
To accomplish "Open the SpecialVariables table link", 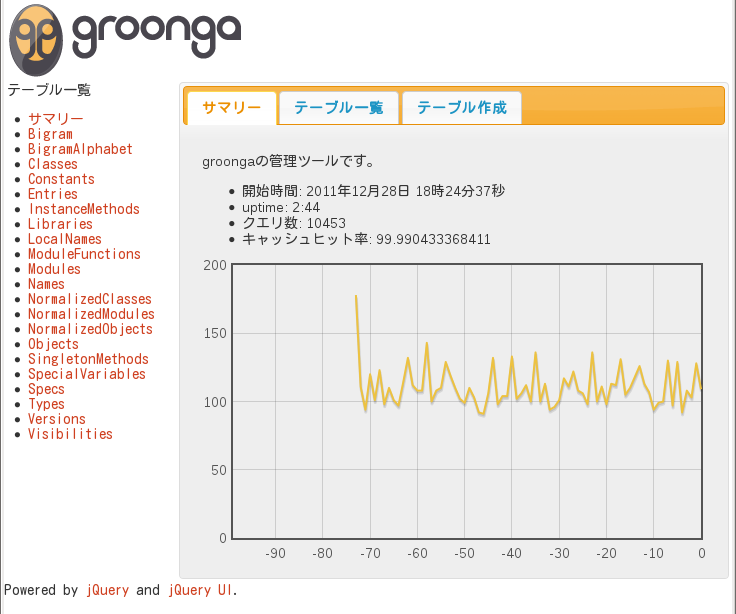I will 87,374.
